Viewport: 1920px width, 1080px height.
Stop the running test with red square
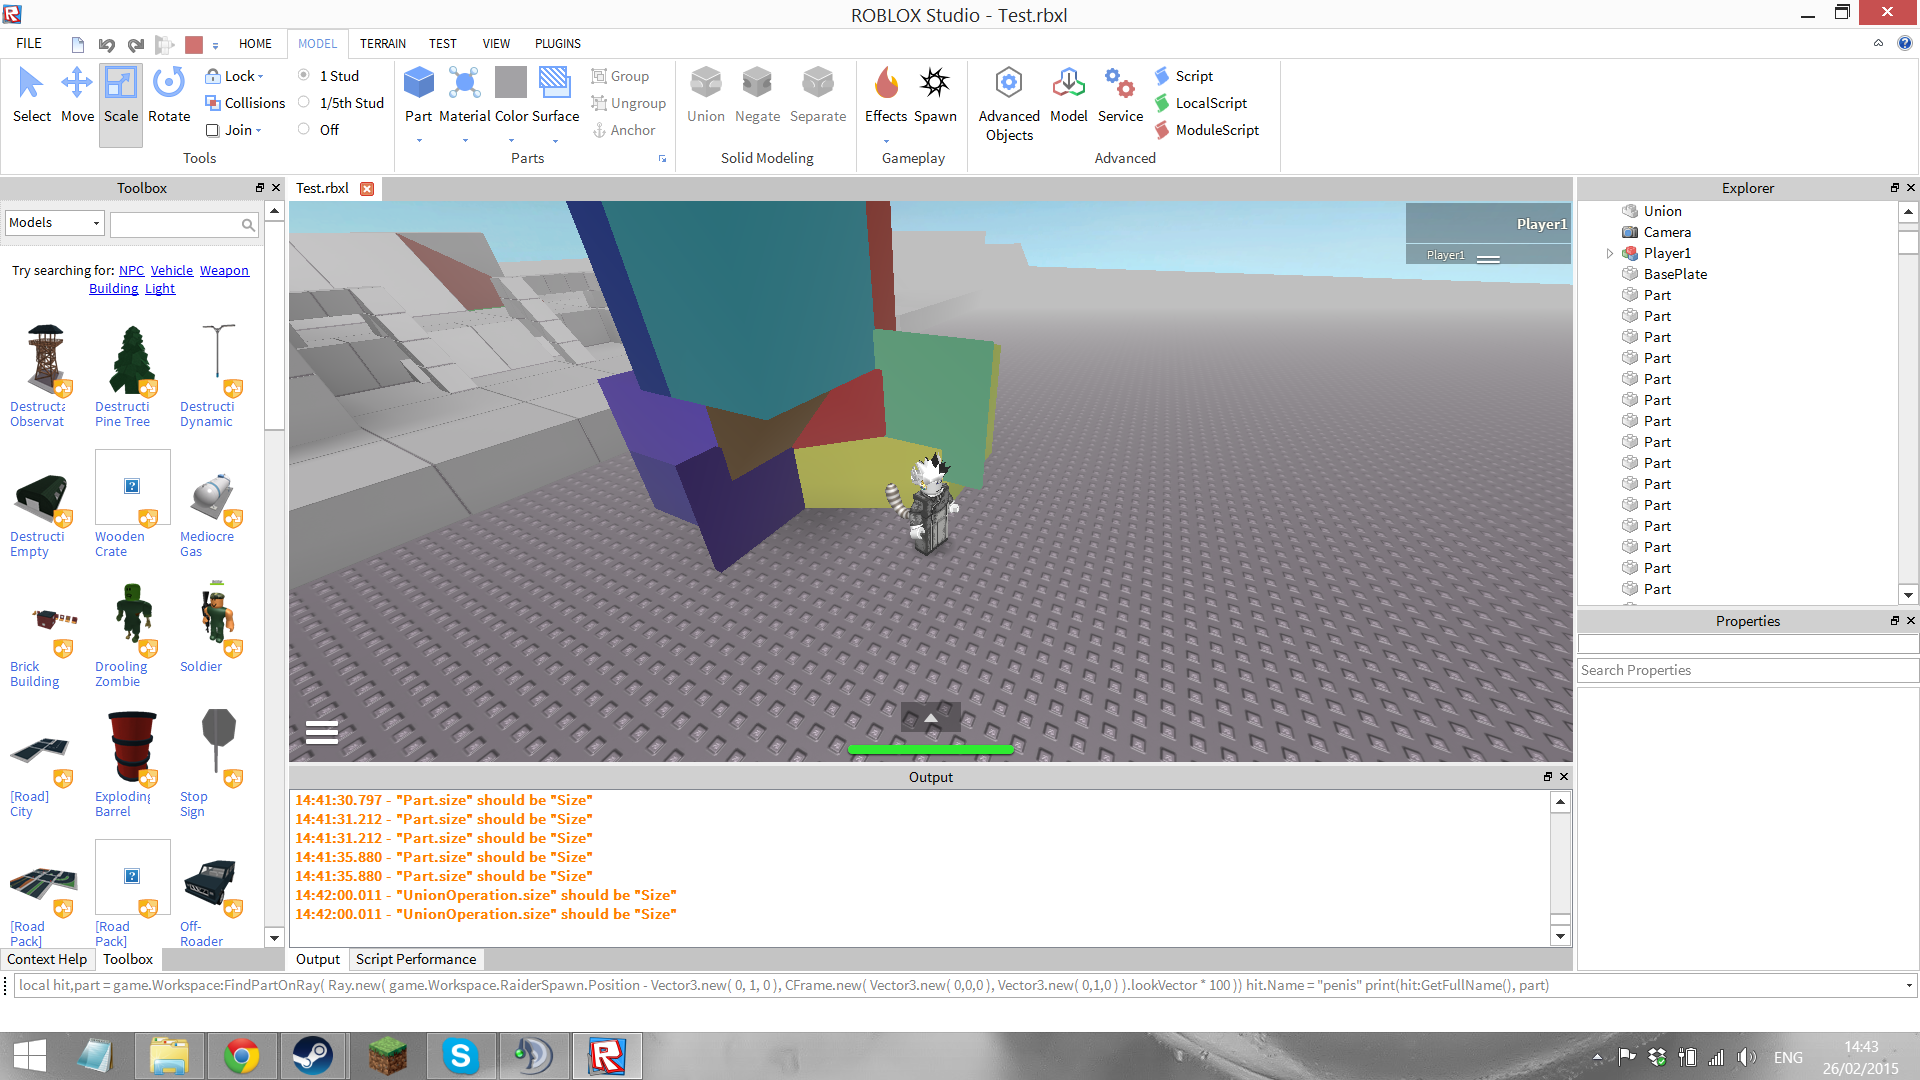tap(194, 44)
